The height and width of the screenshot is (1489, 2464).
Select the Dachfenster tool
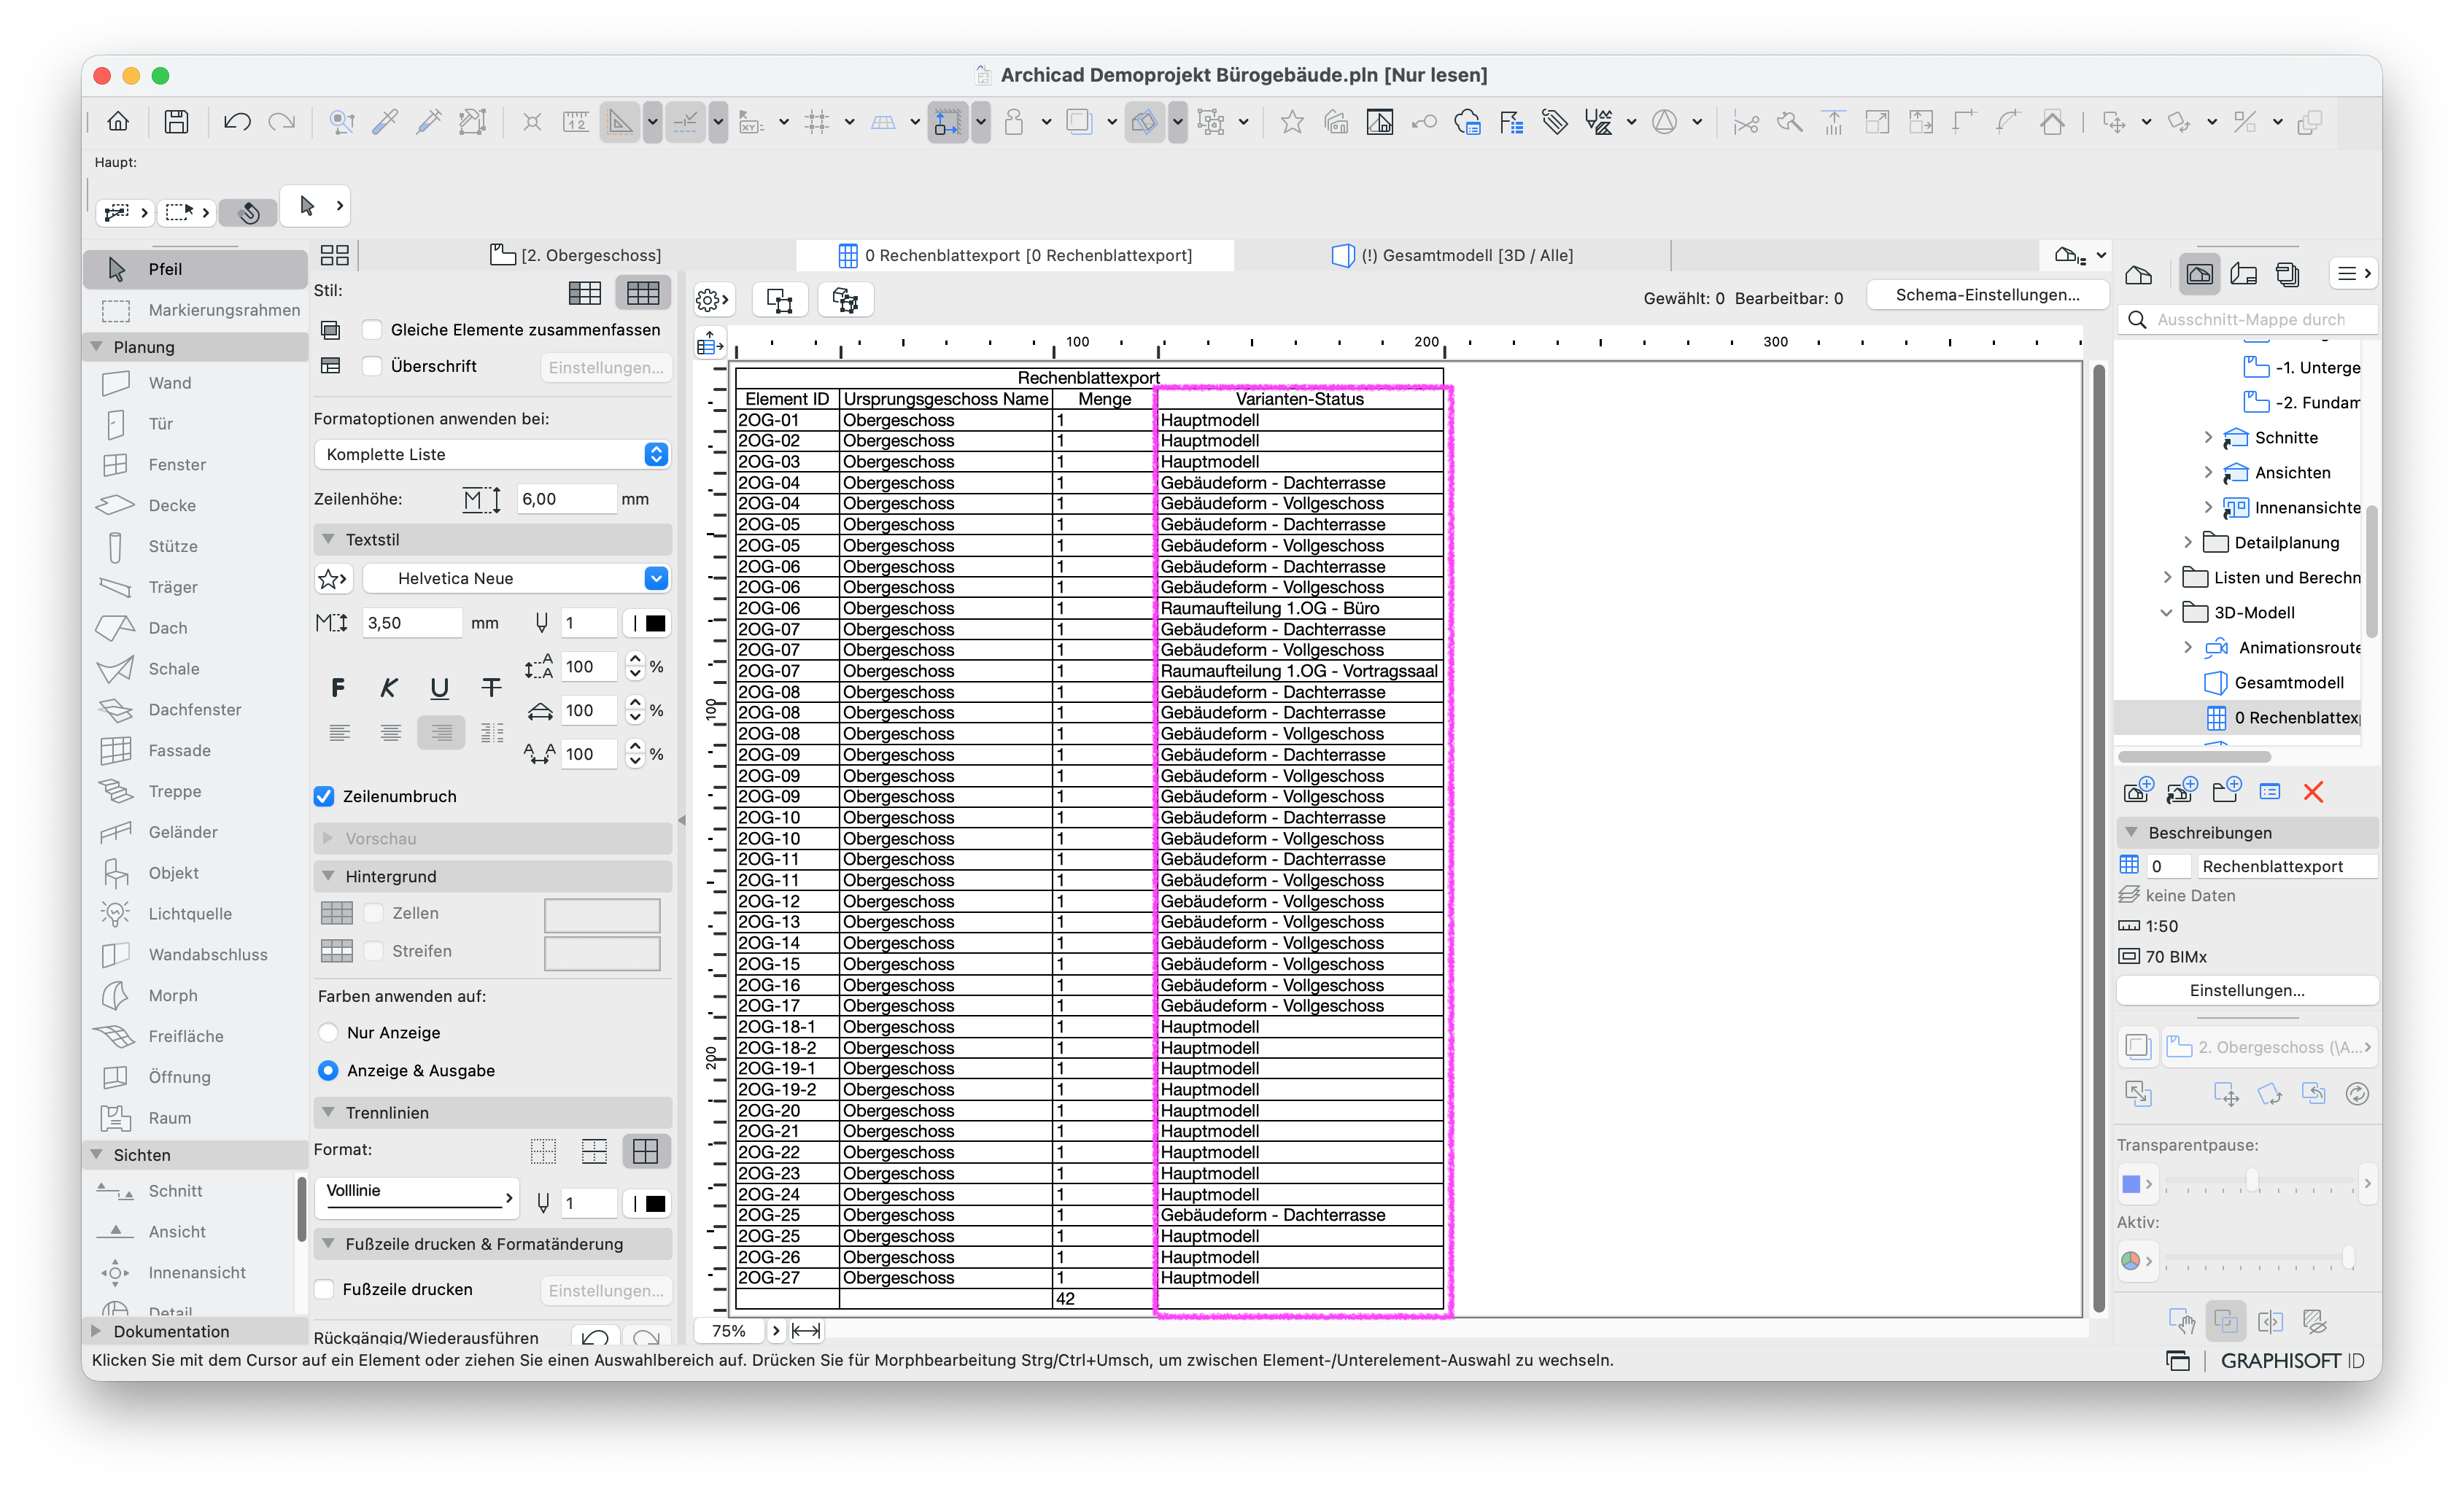pyautogui.click(x=195, y=710)
